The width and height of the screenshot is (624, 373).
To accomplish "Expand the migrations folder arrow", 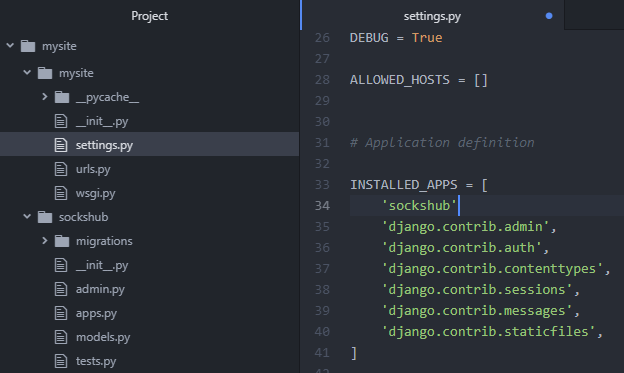I will pyautogui.click(x=45, y=240).
